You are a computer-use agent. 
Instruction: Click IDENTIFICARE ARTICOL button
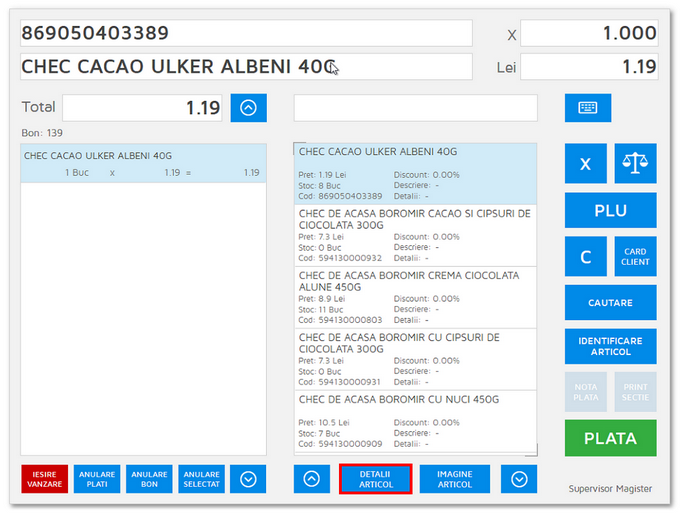coord(610,346)
